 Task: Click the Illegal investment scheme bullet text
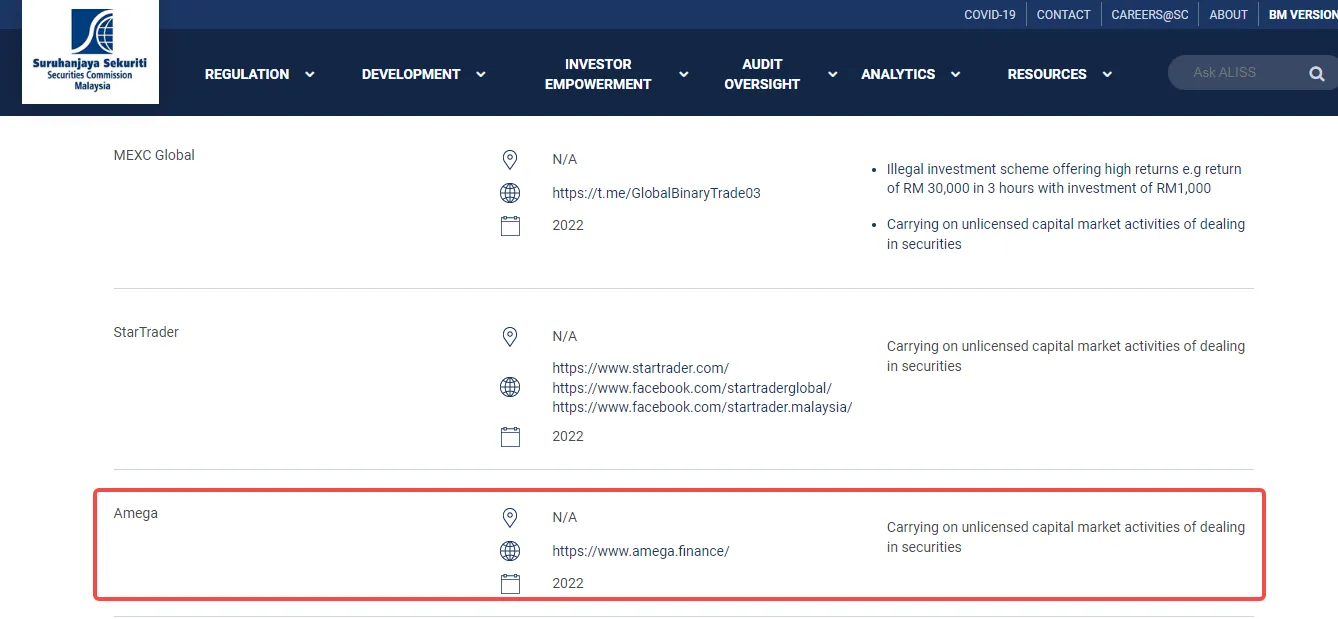1064,179
